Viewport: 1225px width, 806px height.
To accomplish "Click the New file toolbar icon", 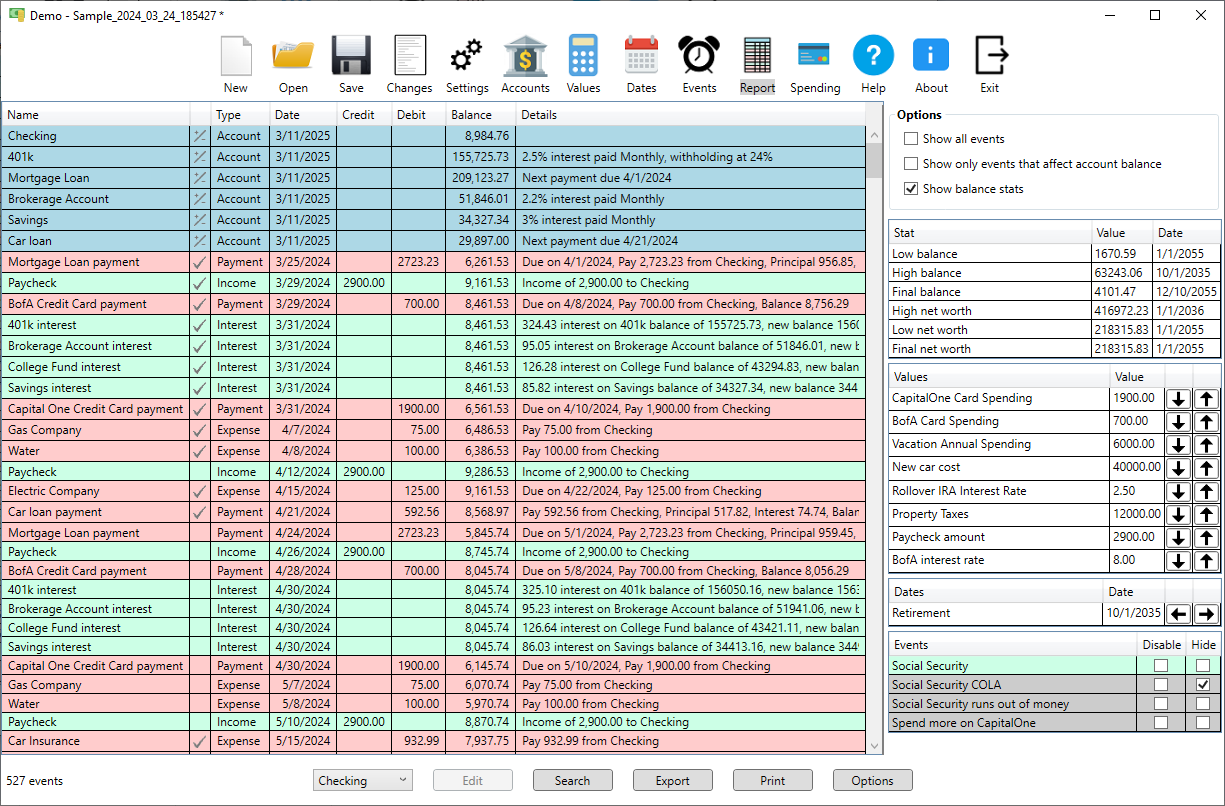I will (x=236, y=64).
